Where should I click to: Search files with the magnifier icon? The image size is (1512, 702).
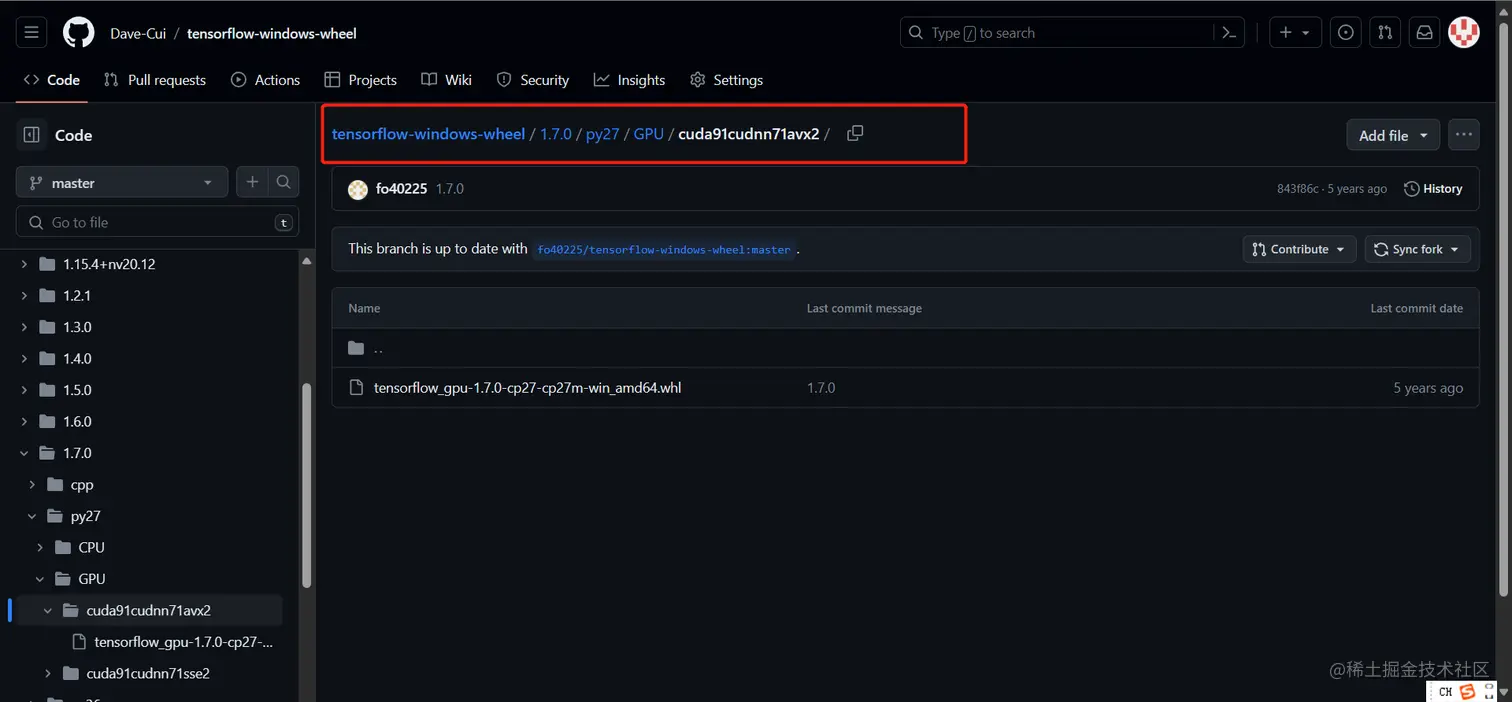tap(284, 182)
